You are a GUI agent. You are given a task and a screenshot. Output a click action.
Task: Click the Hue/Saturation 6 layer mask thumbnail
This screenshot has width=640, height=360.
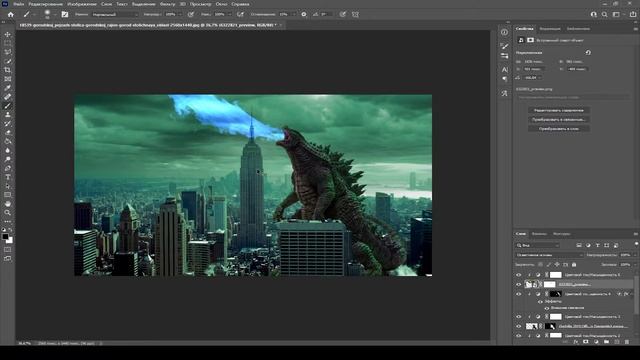point(556,275)
